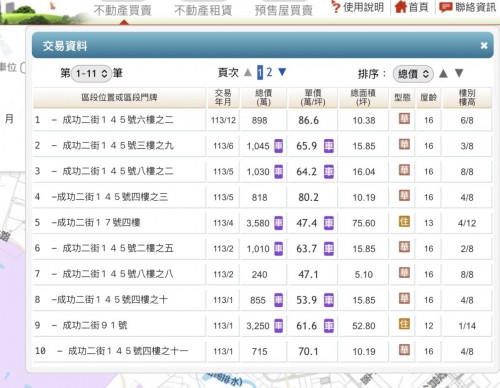The image size is (500, 388).
Task: Go to previous page up arrow
Action: (x=248, y=72)
